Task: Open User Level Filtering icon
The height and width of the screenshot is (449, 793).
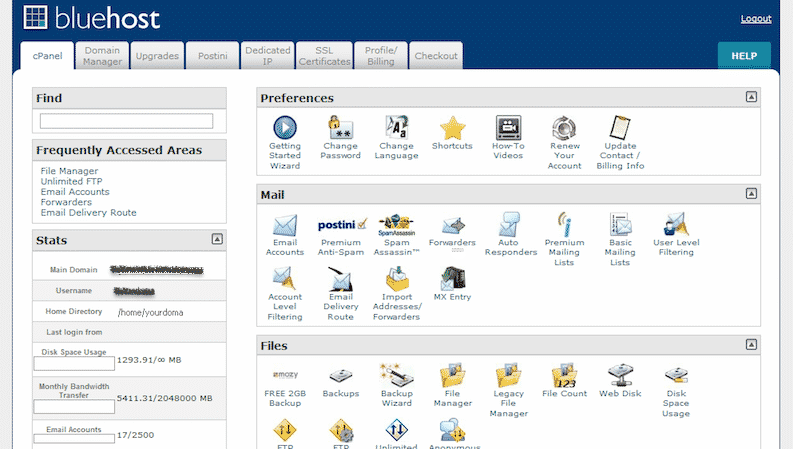Action: [676, 224]
